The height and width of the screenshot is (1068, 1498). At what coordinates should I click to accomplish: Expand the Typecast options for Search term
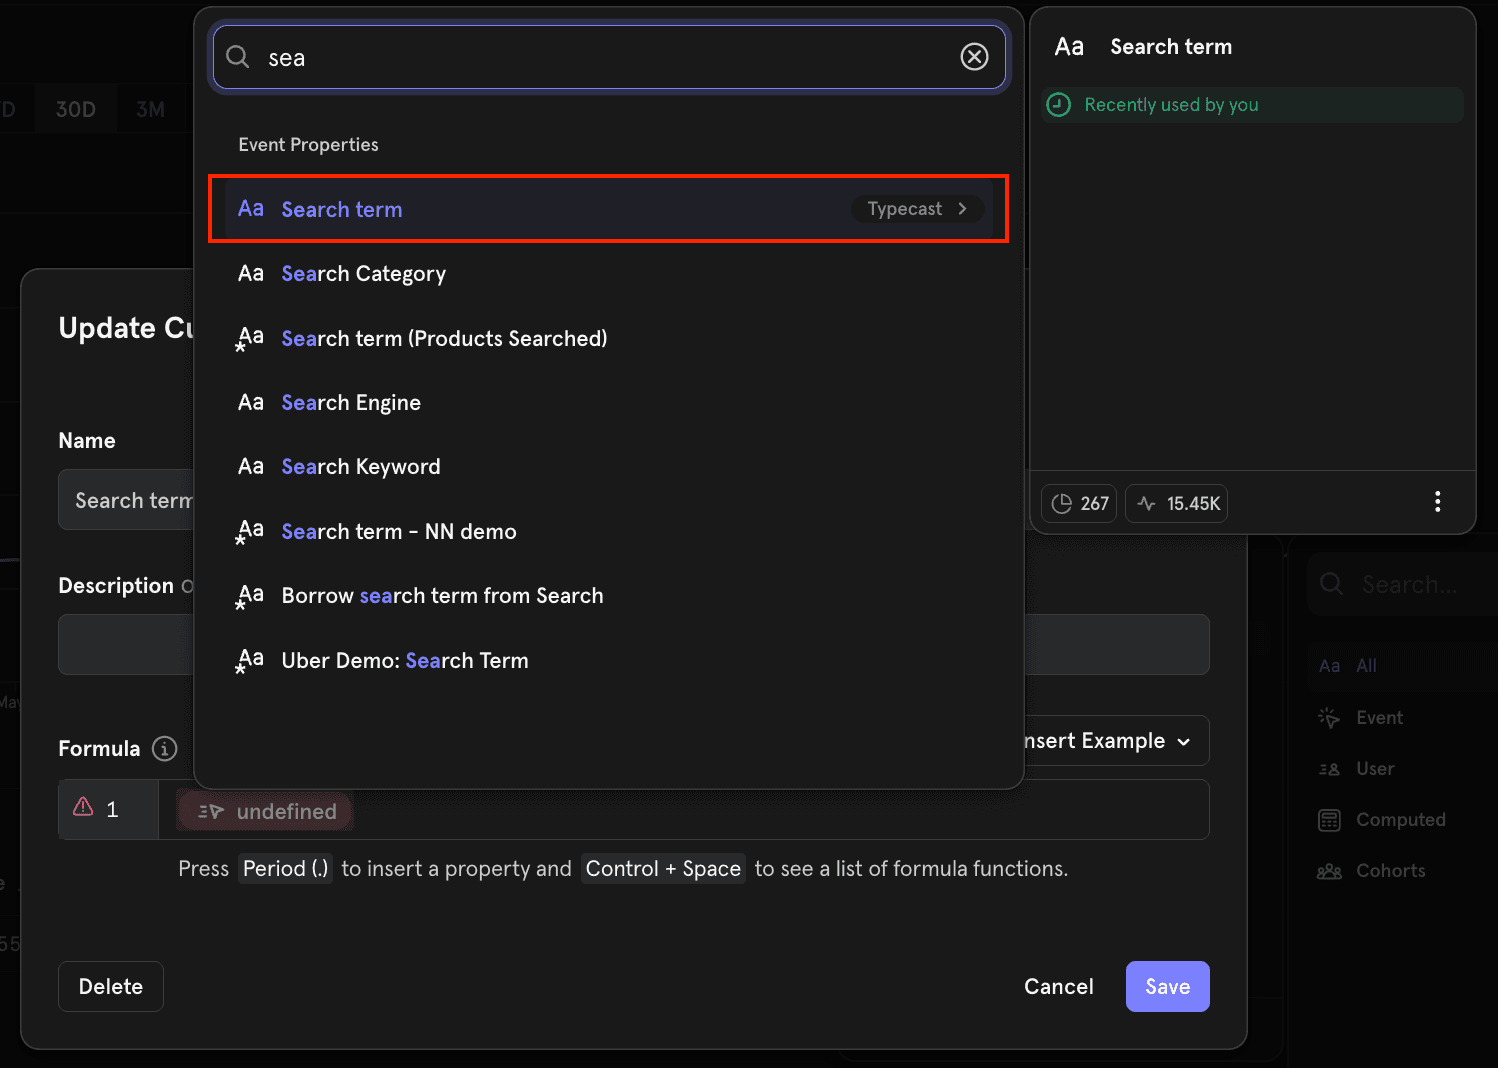point(916,208)
